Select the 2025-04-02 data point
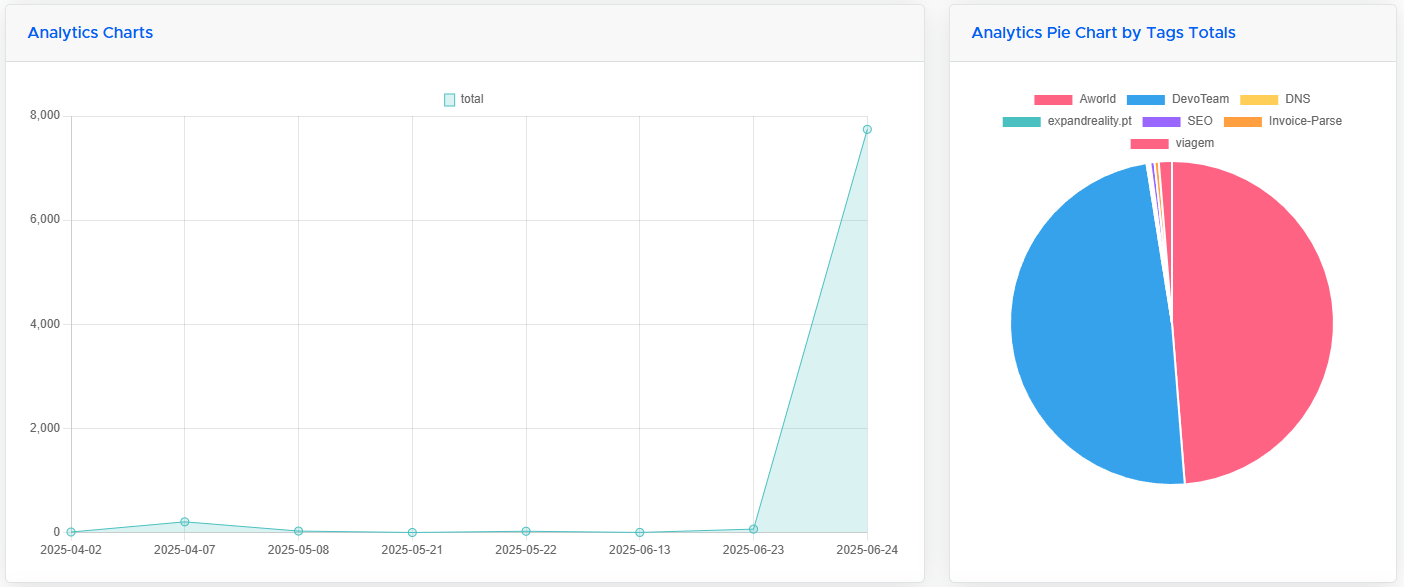Screen dimensions: 1404x587 coord(71,532)
